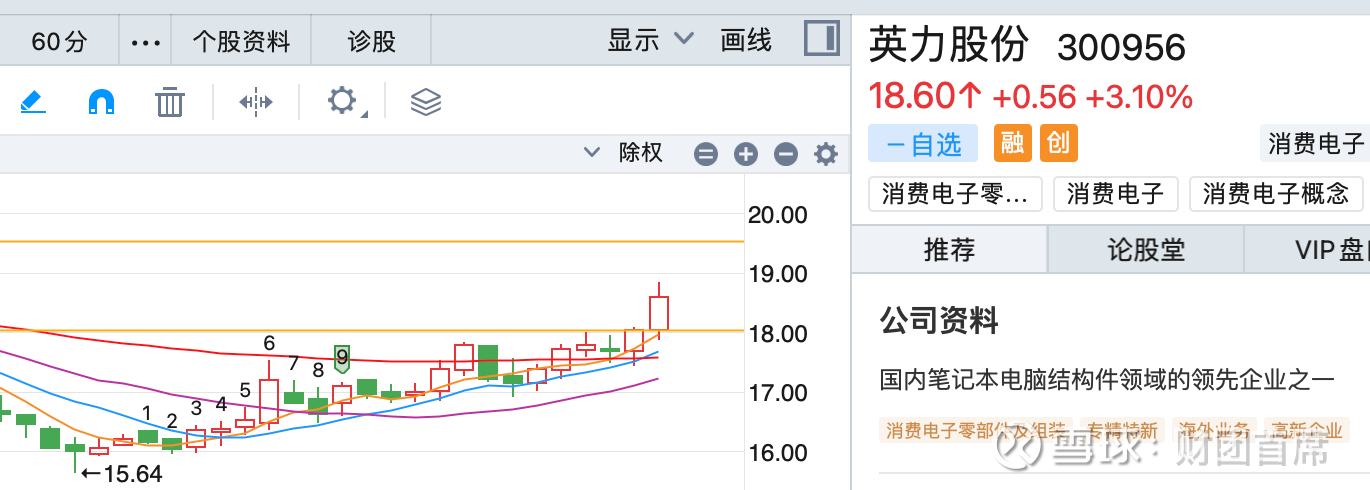The width and height of the screenshot is (1370, 490).
Task: Open the three-dots more periods menu
Action: coord(146,42)
